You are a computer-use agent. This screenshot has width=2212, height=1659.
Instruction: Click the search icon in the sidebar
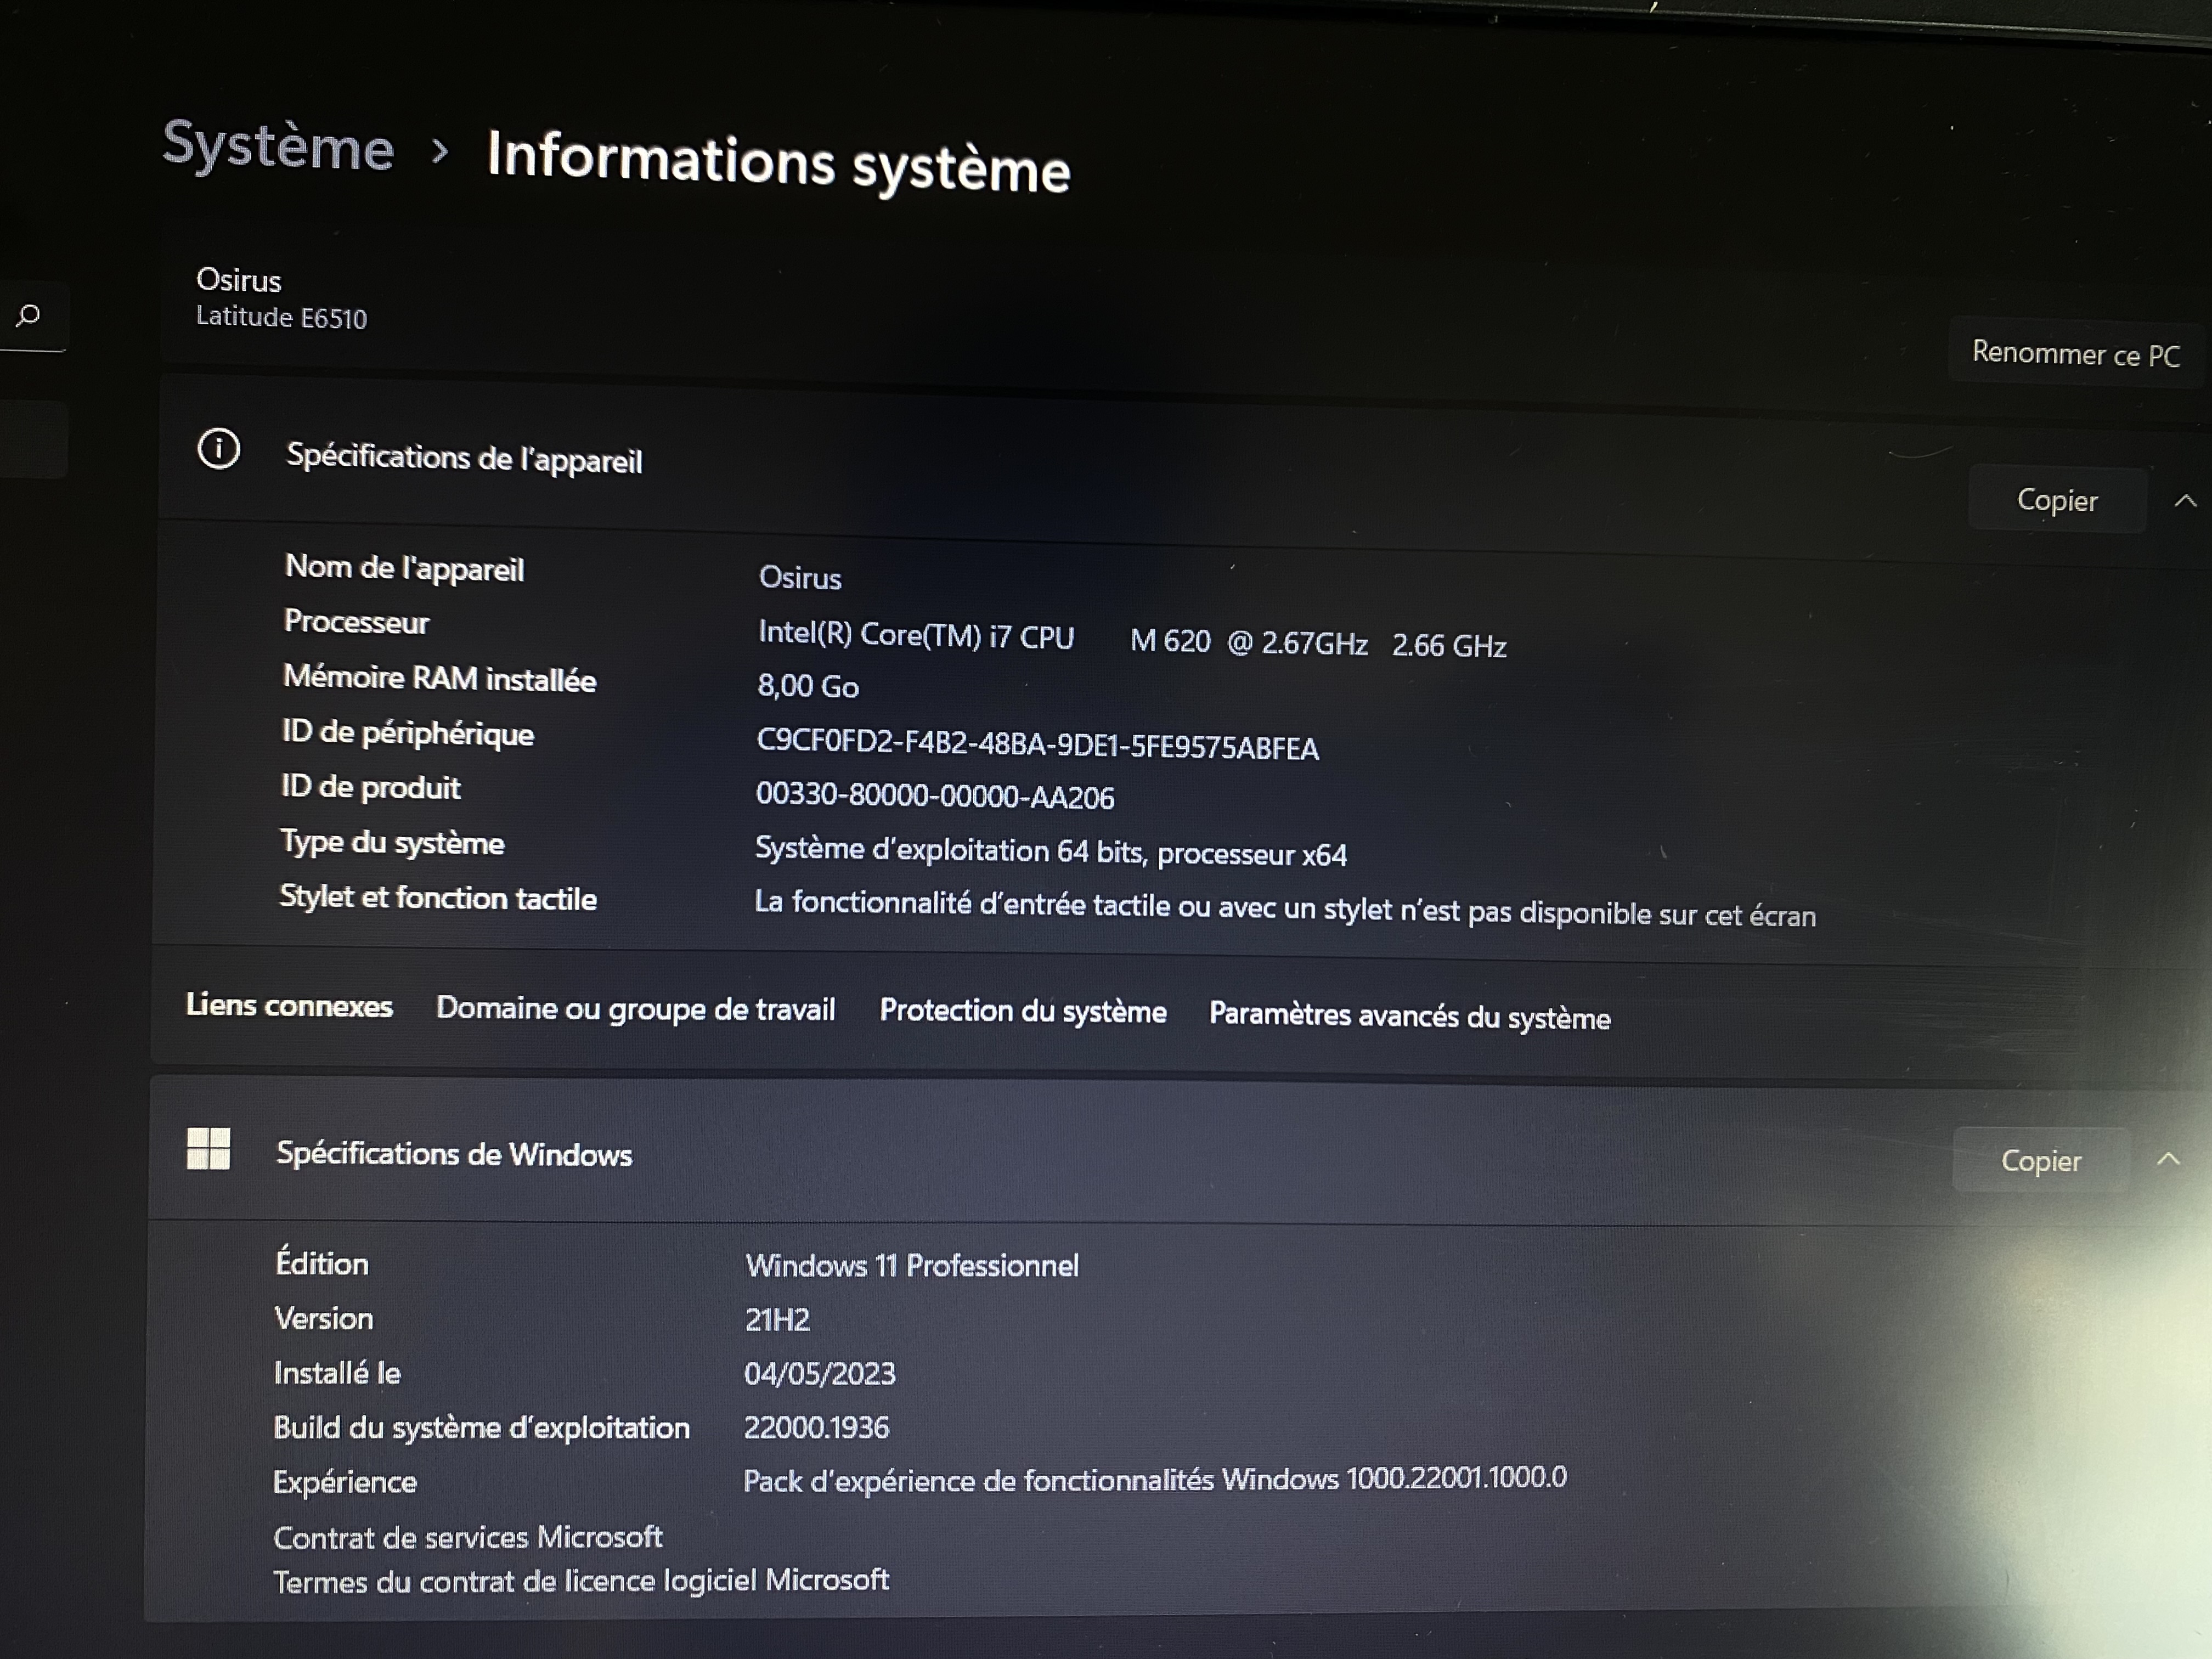coord(29,316)
